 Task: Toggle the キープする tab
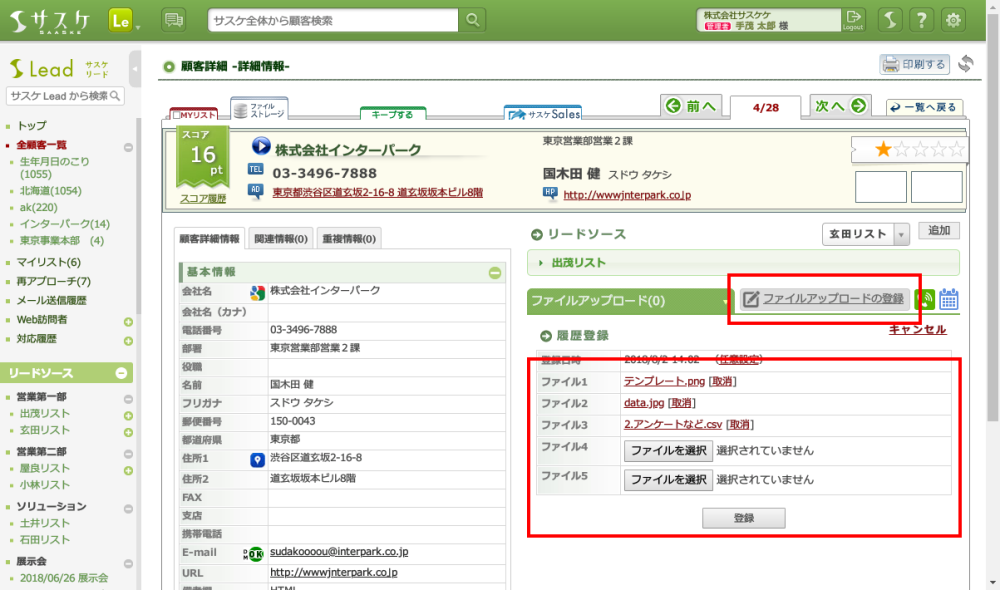coord(392,114)
